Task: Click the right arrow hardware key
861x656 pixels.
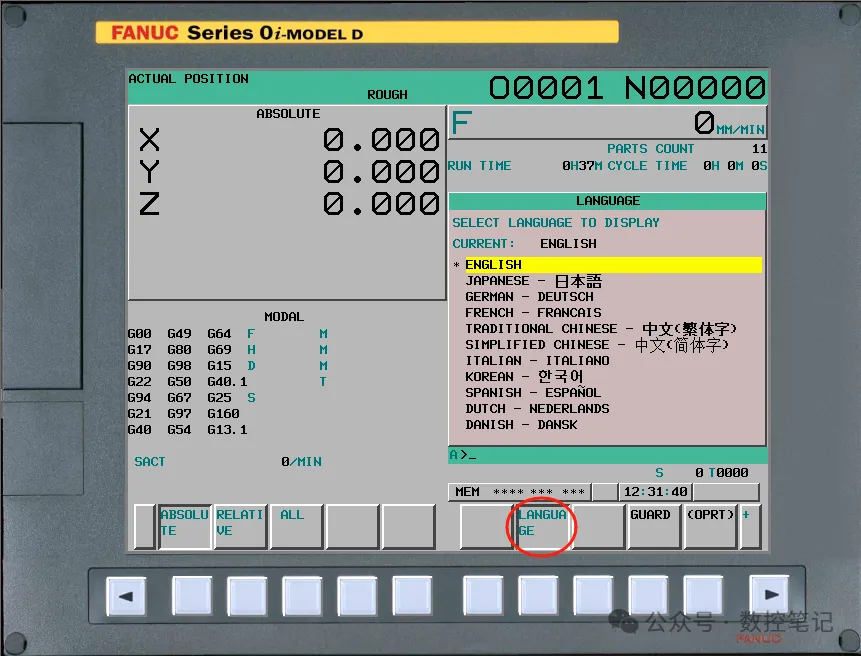Action: [769, 595]
